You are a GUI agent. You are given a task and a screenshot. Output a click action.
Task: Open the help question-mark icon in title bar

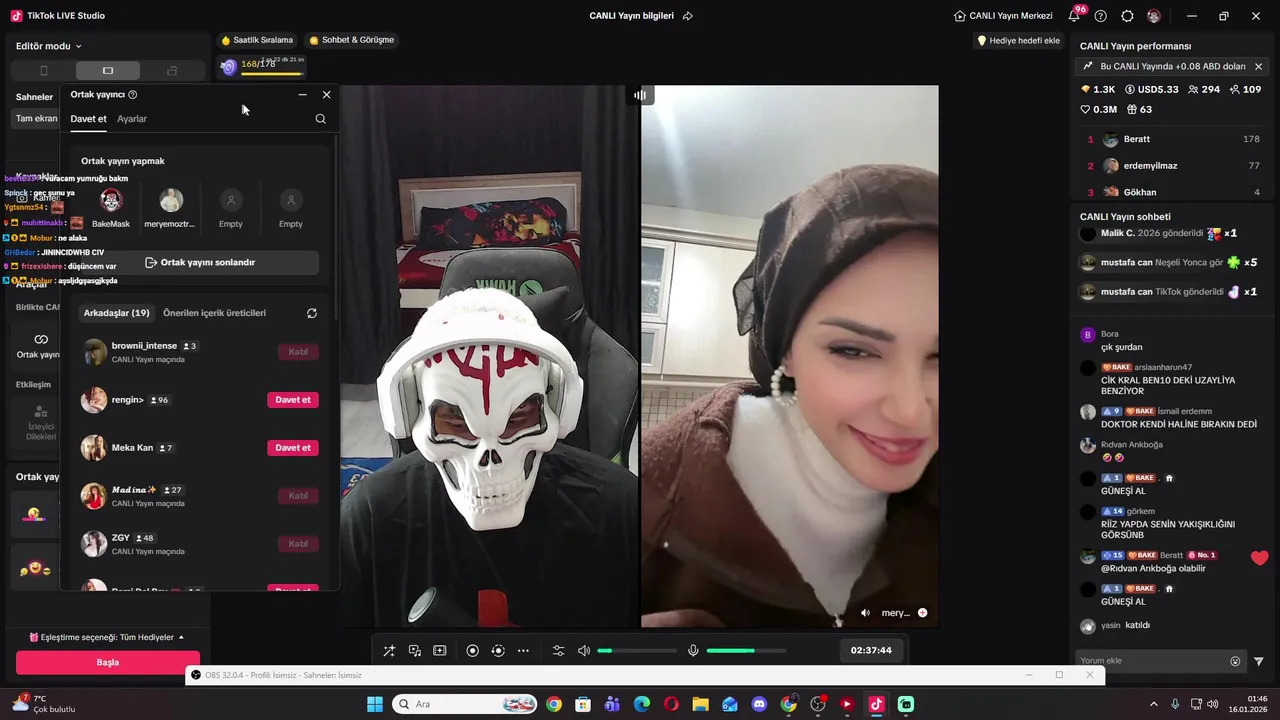pyautogui.click(x=1101, y=16)
